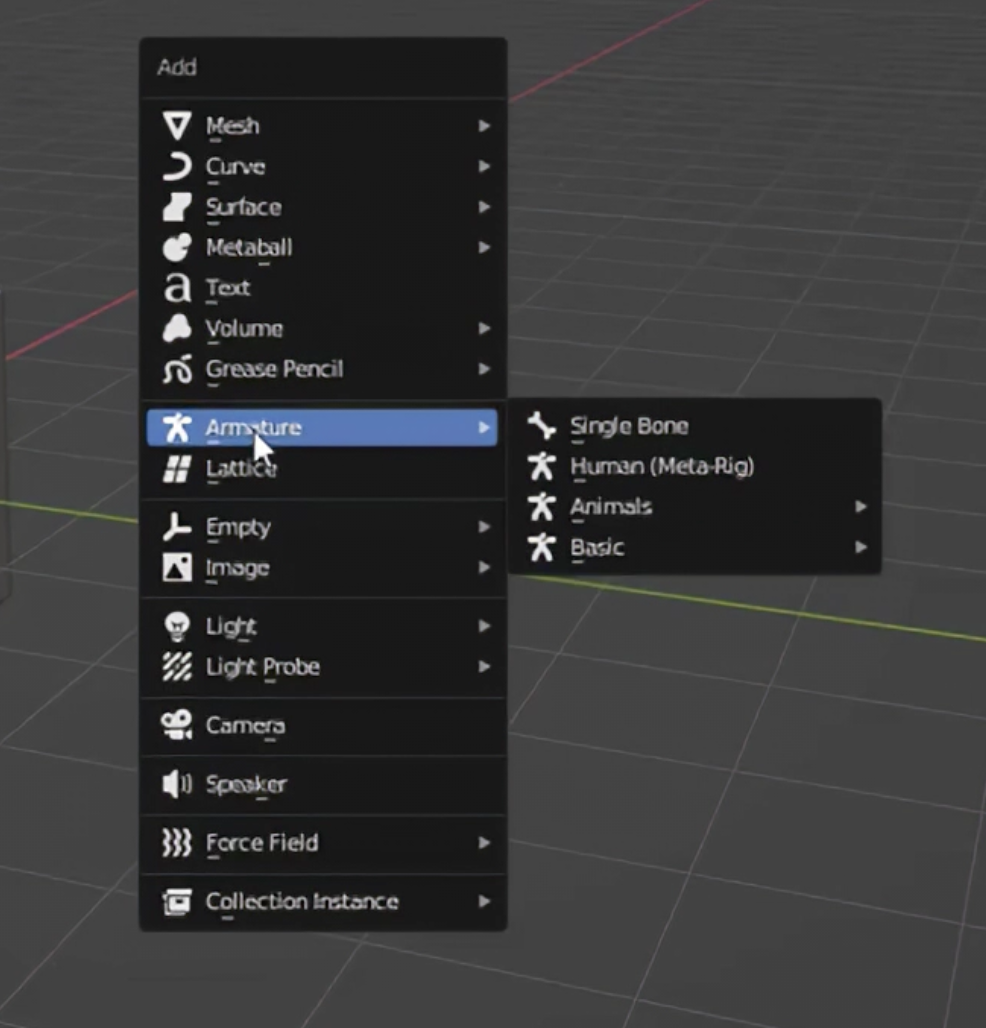Expand the Surface submenu arrow
Image resolution: width=986 pixels, height=1028 pixels.
(484, 207)
